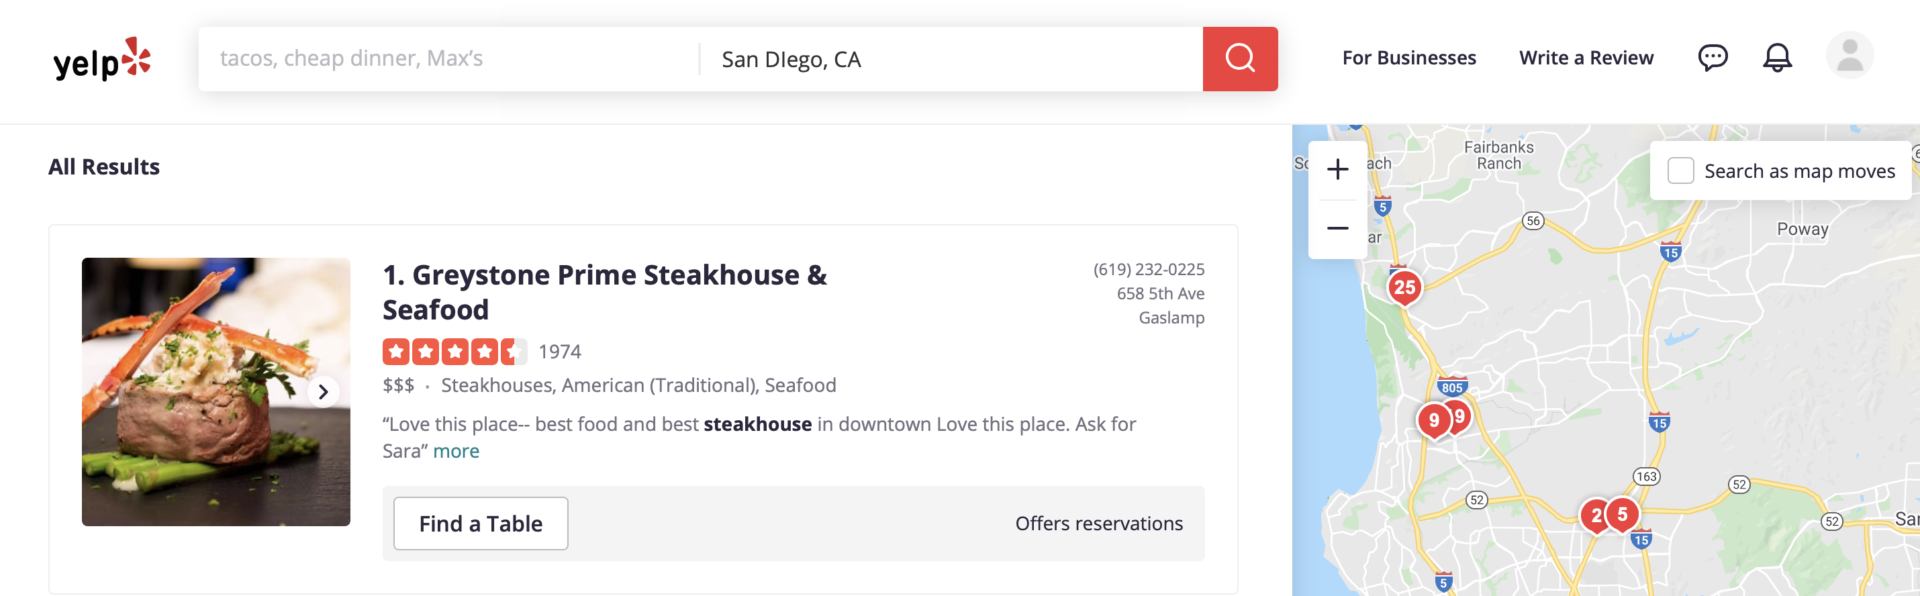Screen dimensions: 1920x596
Task: Zoom out on the map
Action: coord(1338,229)
